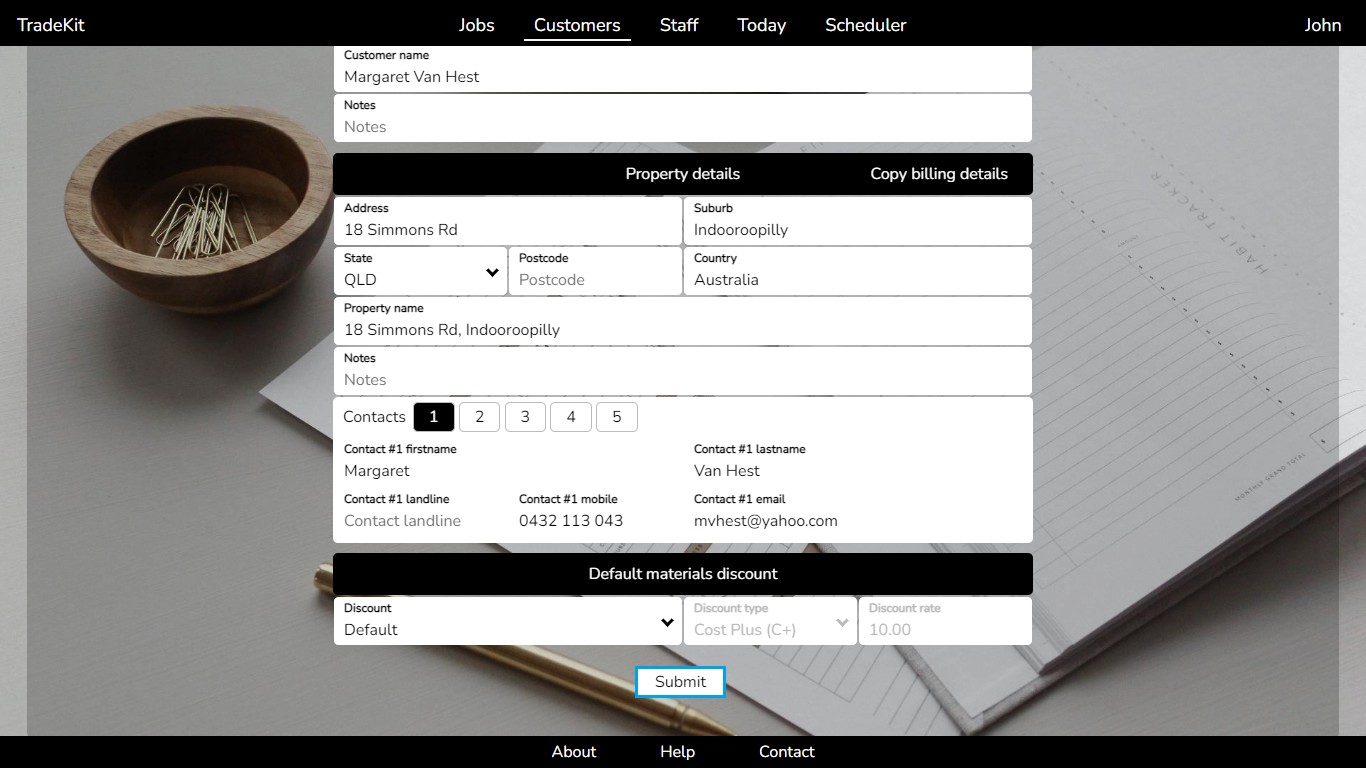
Task: Click the Default materials discount header
Action: 683,574
